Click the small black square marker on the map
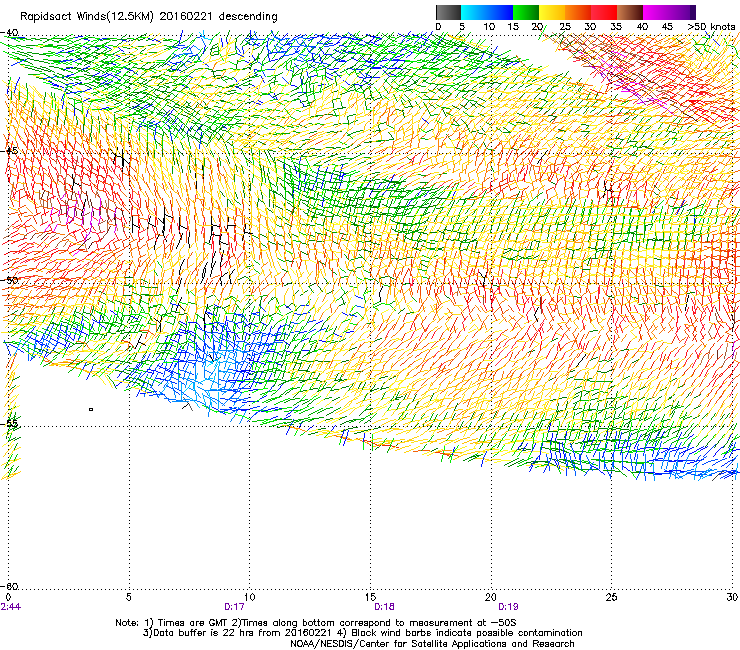The height and width of the screenshot is (650, 740). pyautogui.click(x=91, y=409)
